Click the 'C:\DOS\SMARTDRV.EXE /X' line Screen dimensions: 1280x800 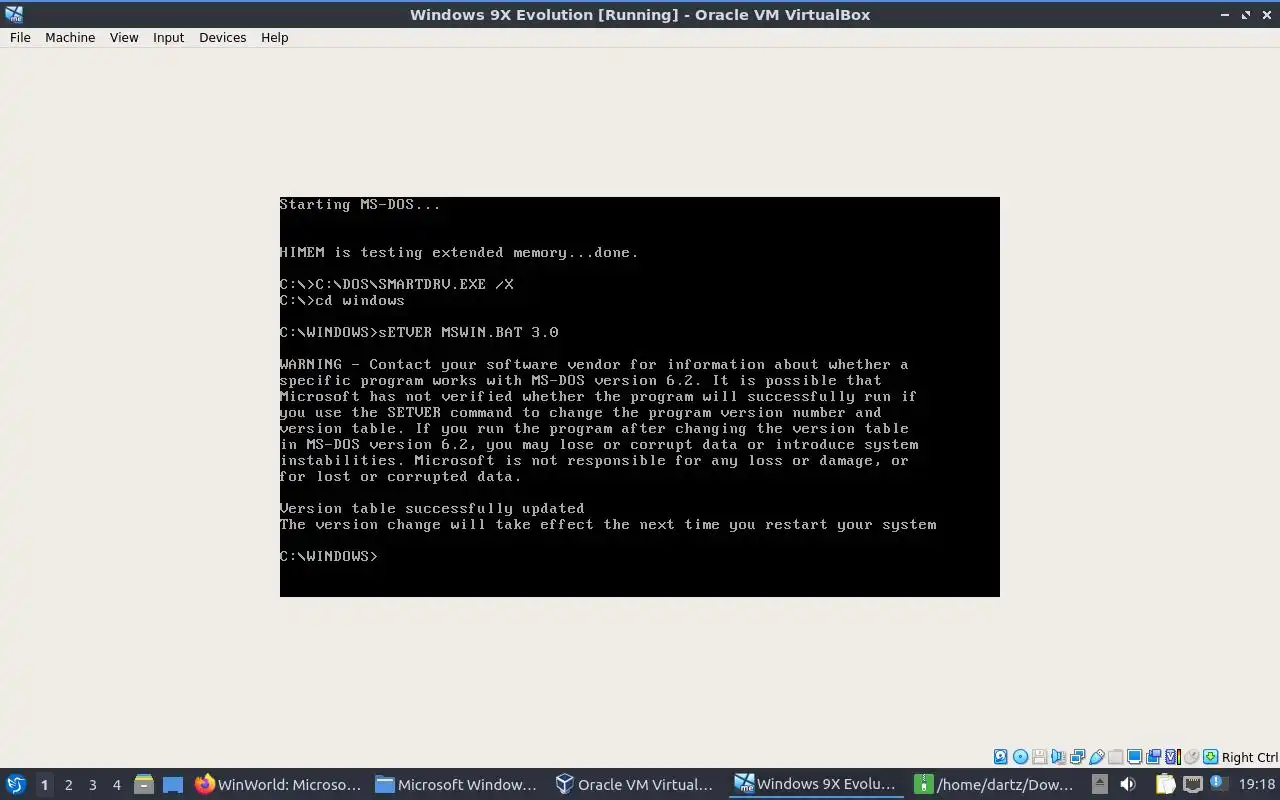tap(397, 284)
